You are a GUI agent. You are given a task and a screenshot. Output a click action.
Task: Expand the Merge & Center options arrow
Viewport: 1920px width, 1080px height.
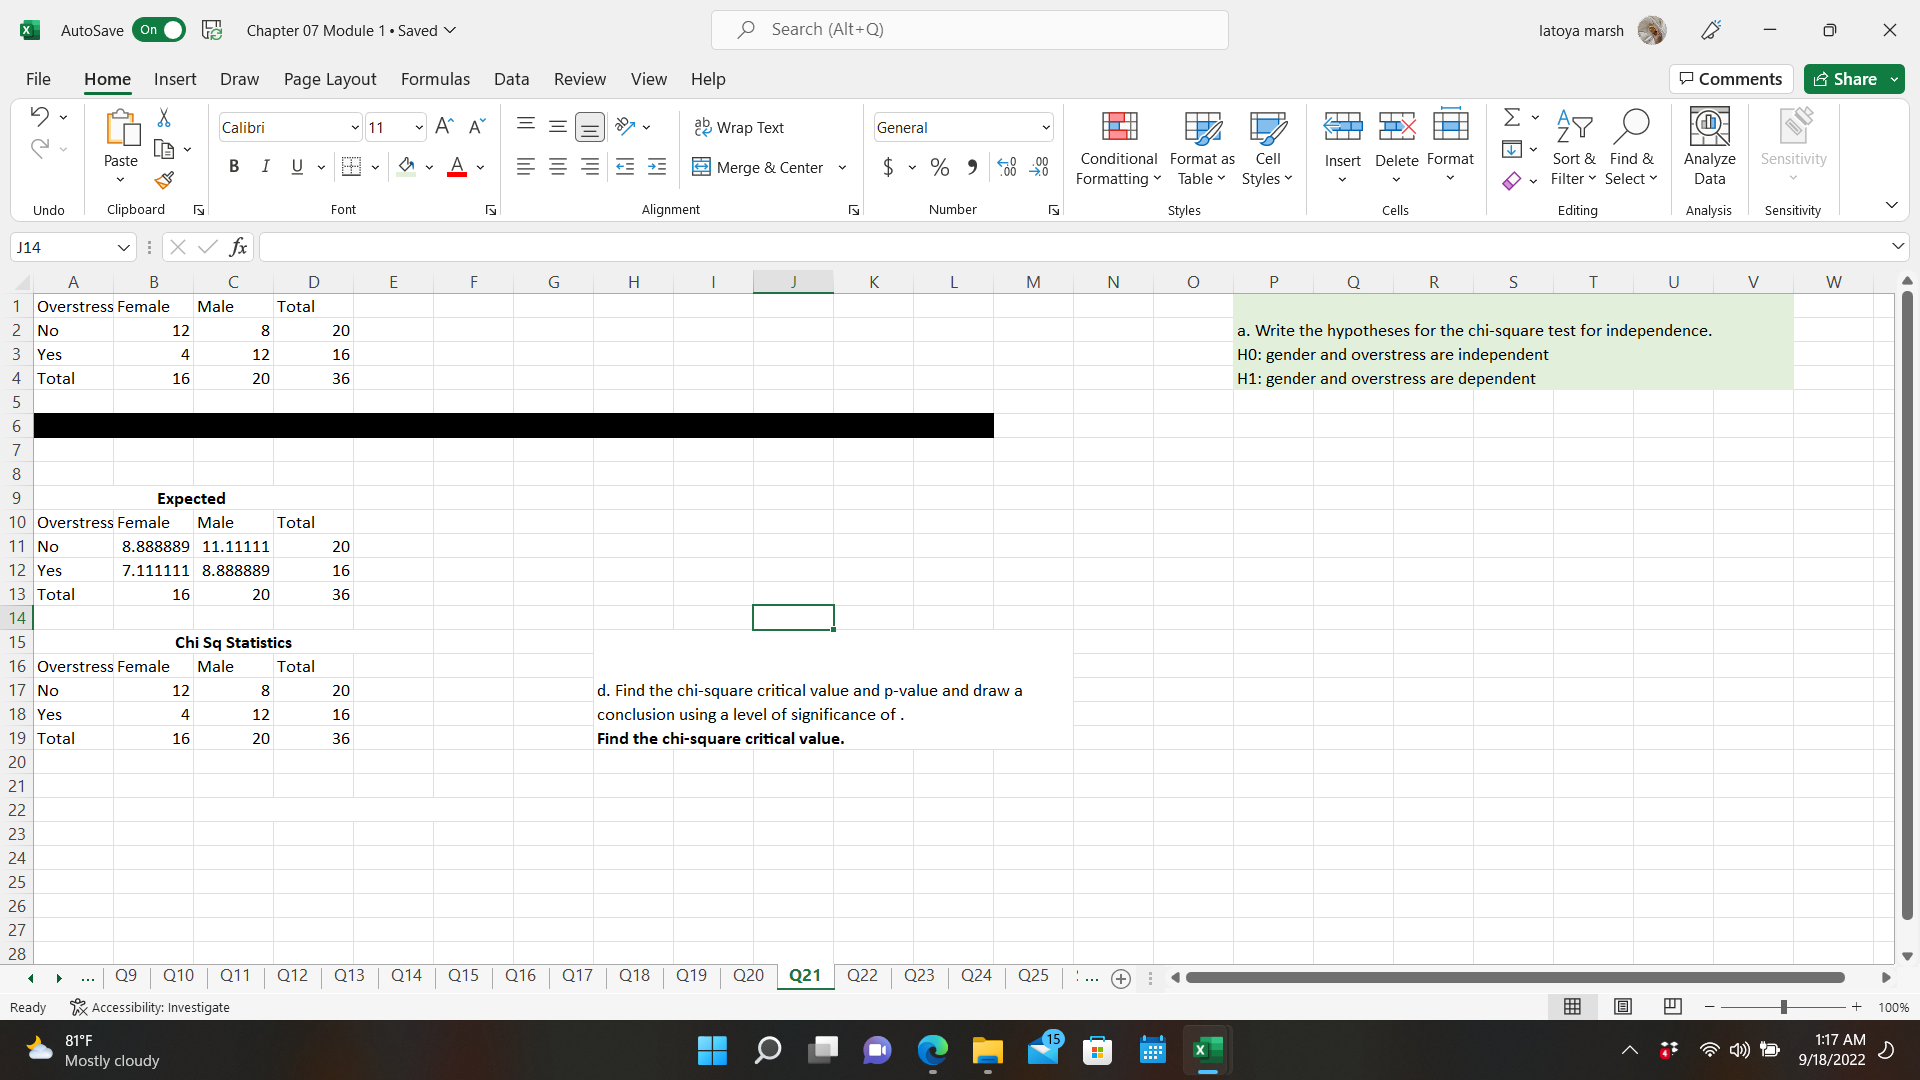click(x=842, y=168)
